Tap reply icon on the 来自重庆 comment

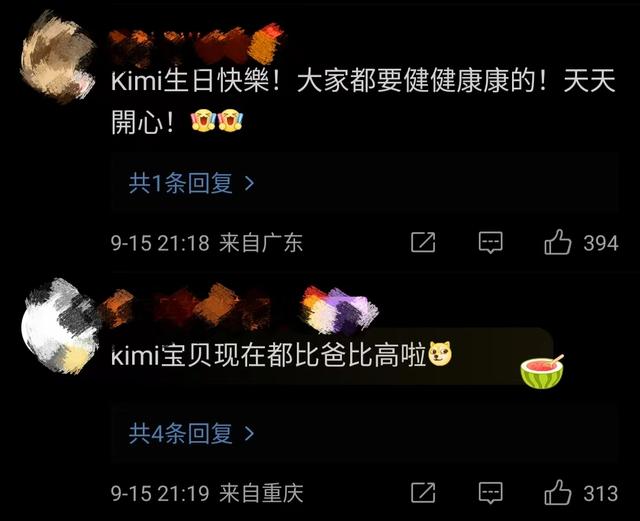(491, 493)
